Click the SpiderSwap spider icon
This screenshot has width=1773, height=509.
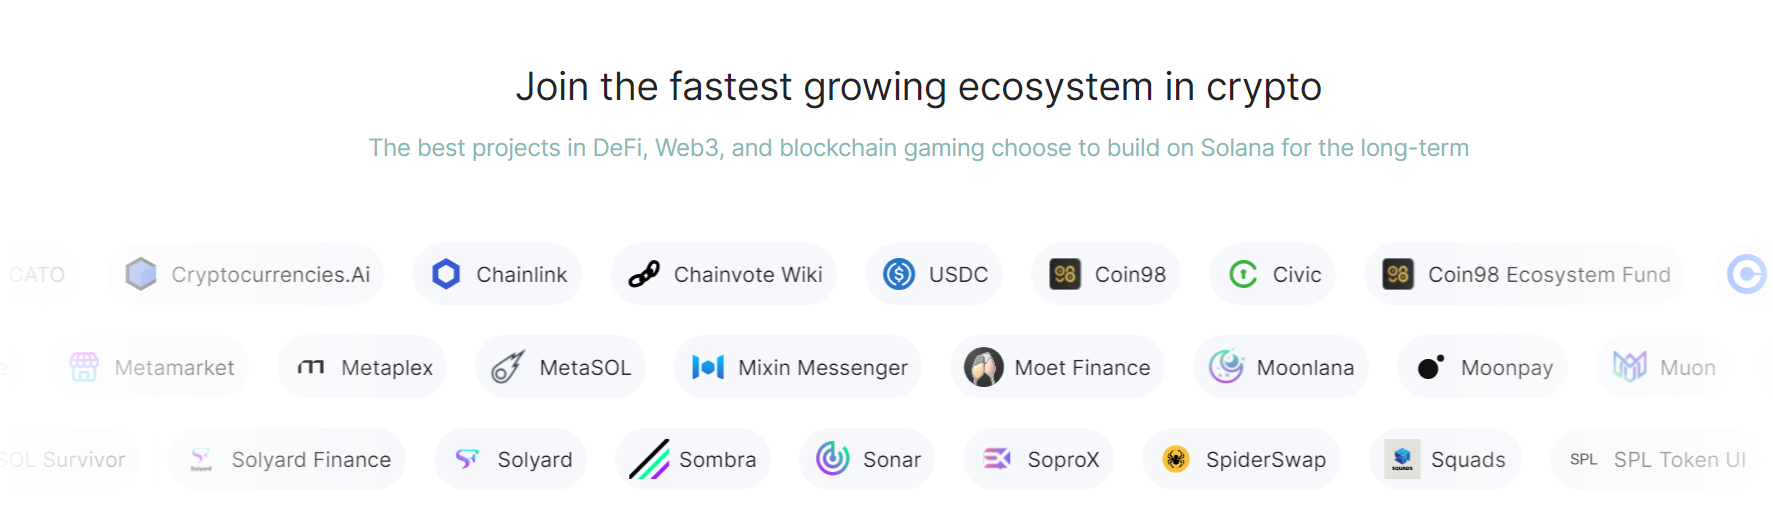point(1176,459)
